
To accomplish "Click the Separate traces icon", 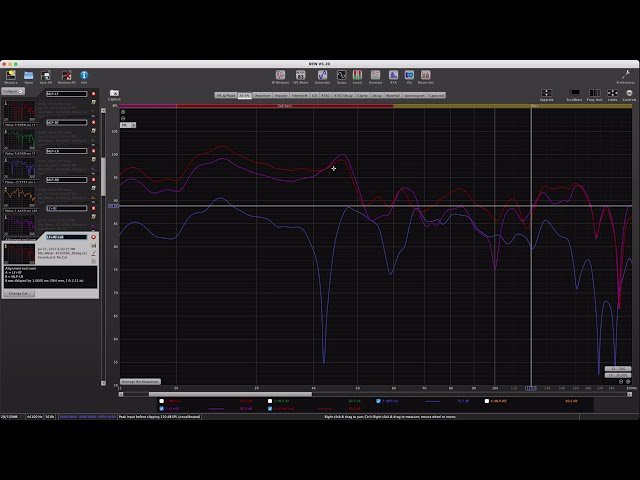I will [x=546, y=93].
